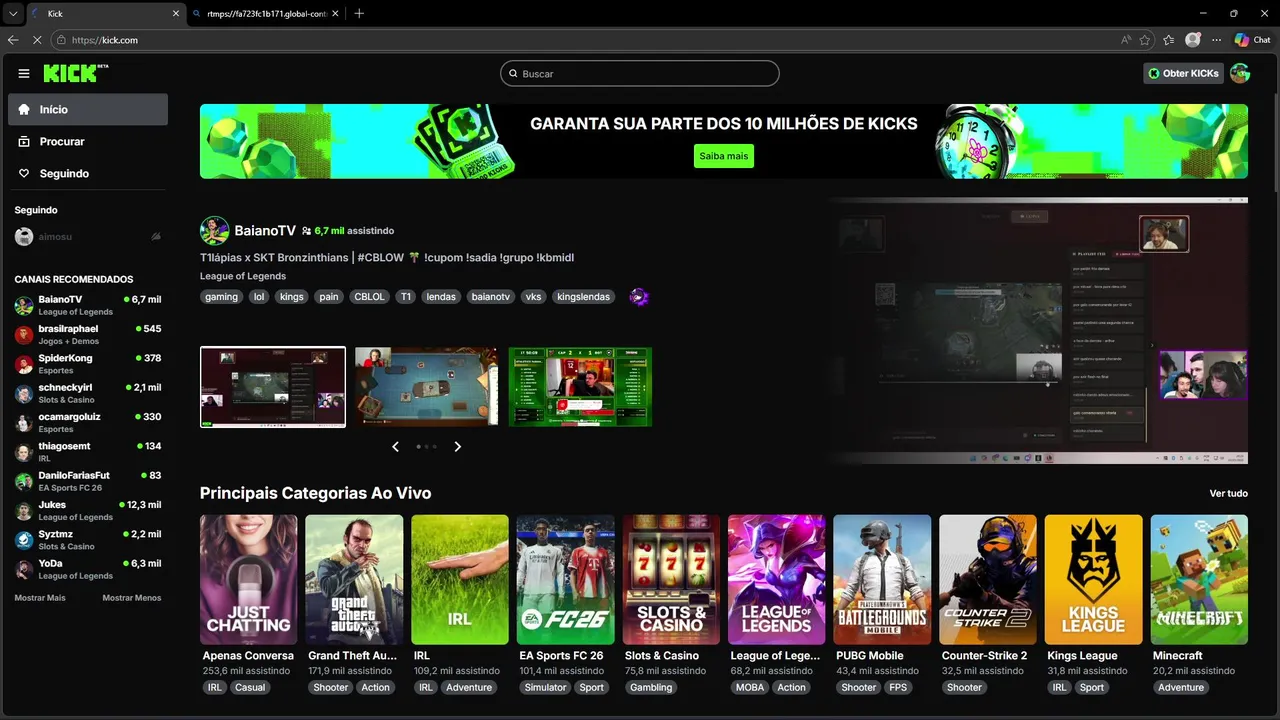Open the browser profile icon
Image resolution: width=1280 pixels, height=720 pixels.
coord(1192,40)
